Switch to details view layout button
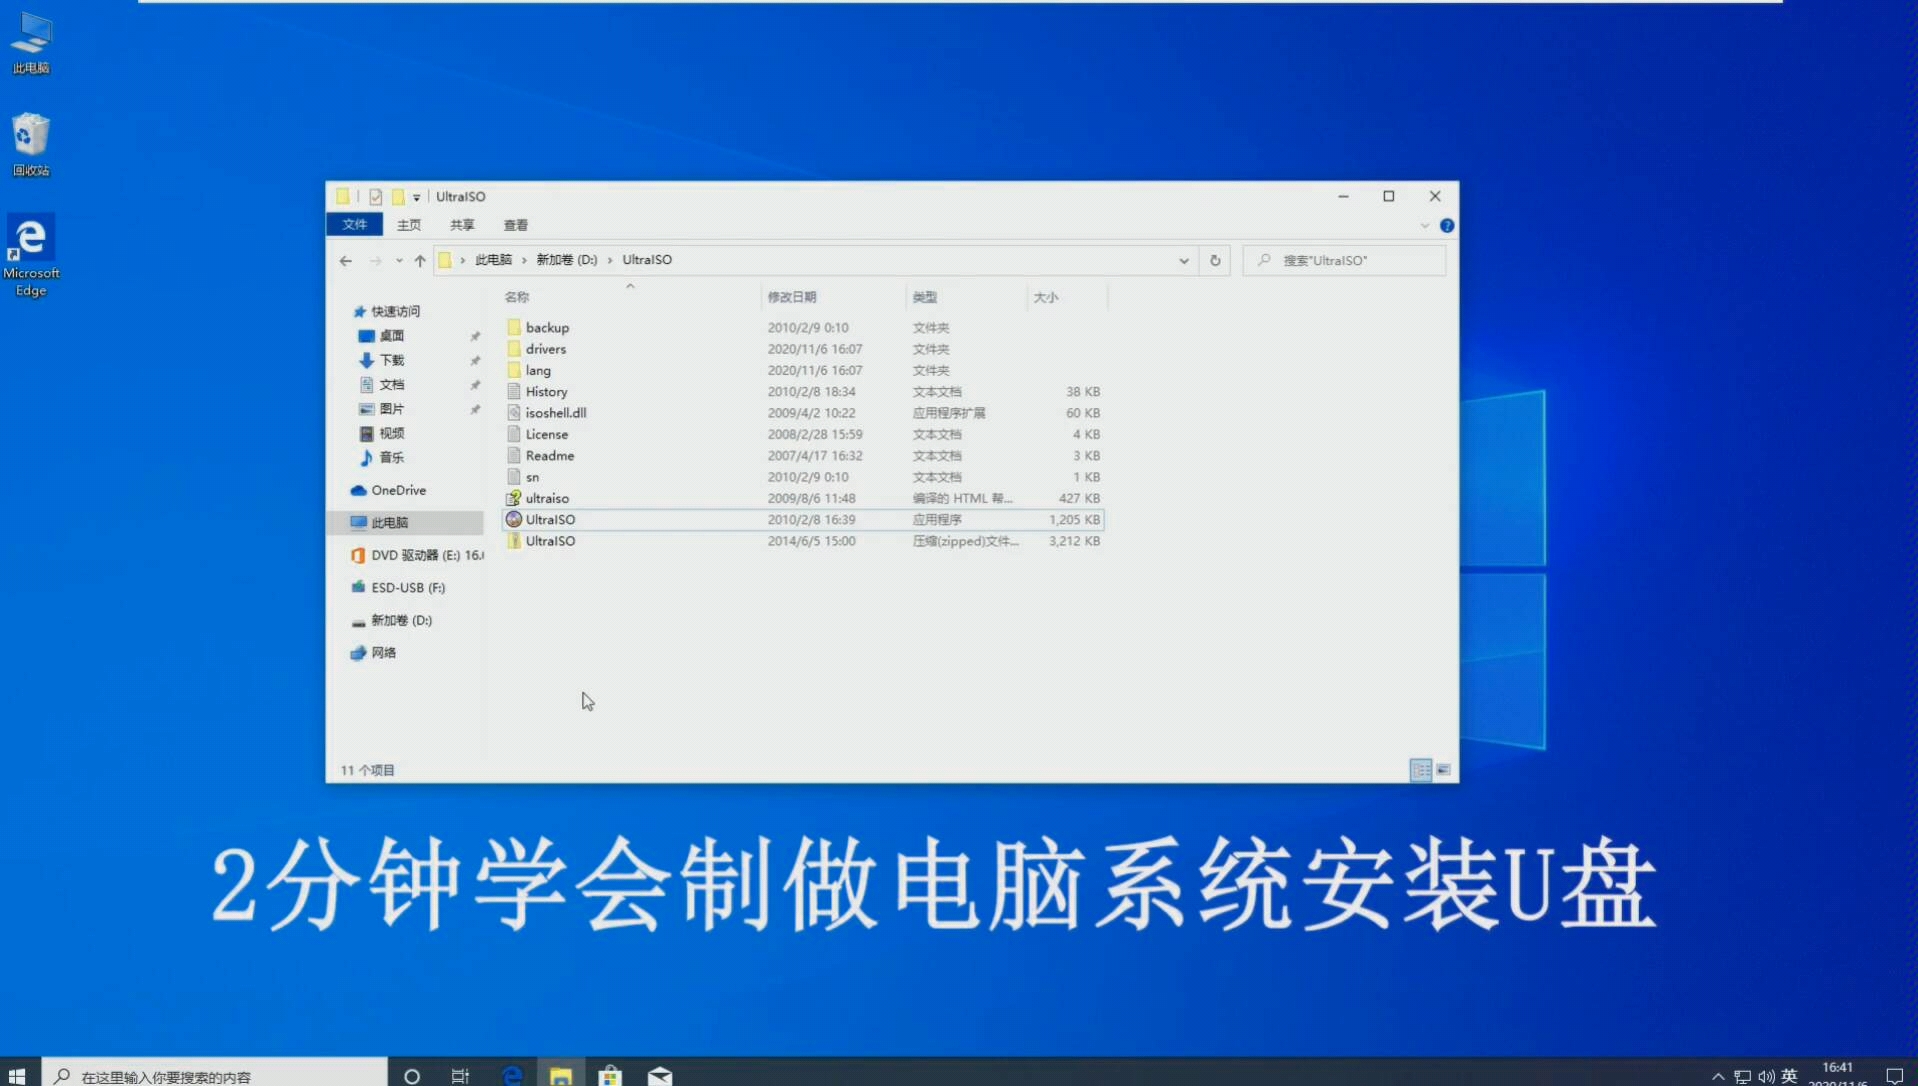Viewport: 1918px width, 1086px height. pyautogui.click(x=1421, y=770)
